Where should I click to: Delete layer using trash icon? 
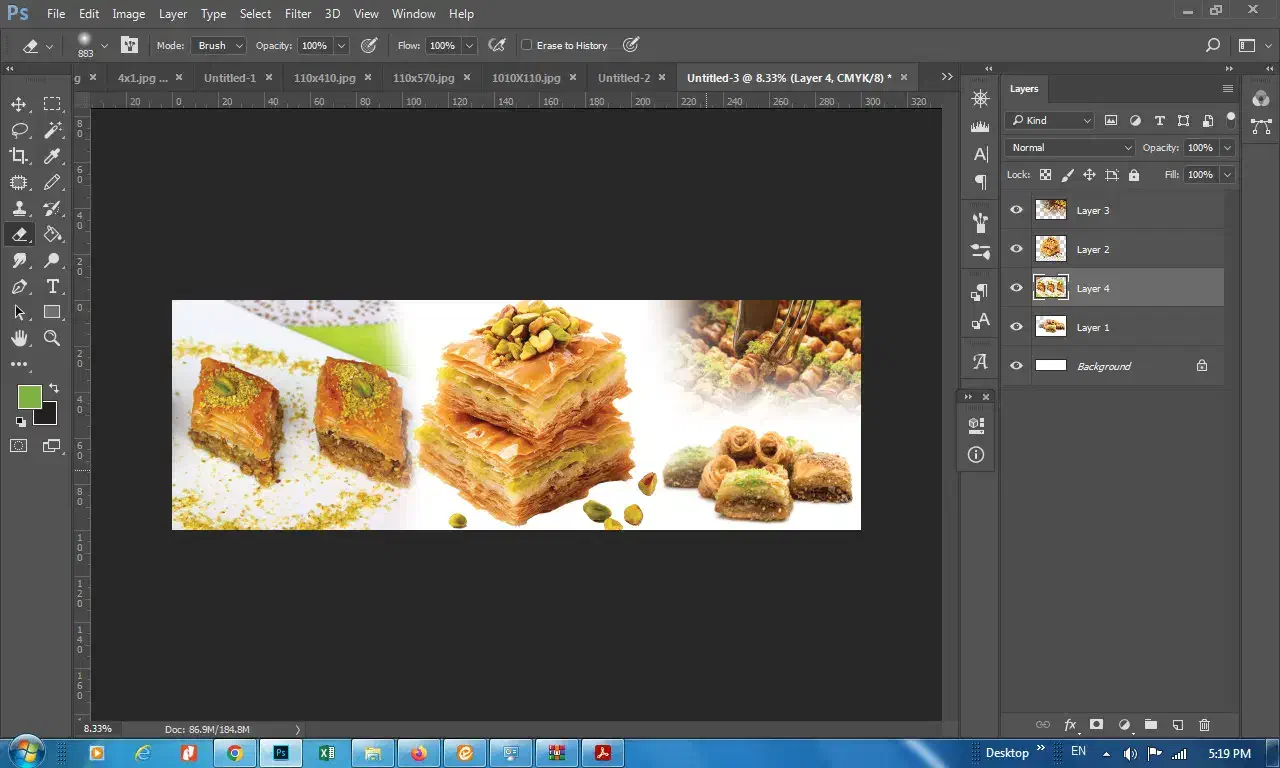(1204, 725)
